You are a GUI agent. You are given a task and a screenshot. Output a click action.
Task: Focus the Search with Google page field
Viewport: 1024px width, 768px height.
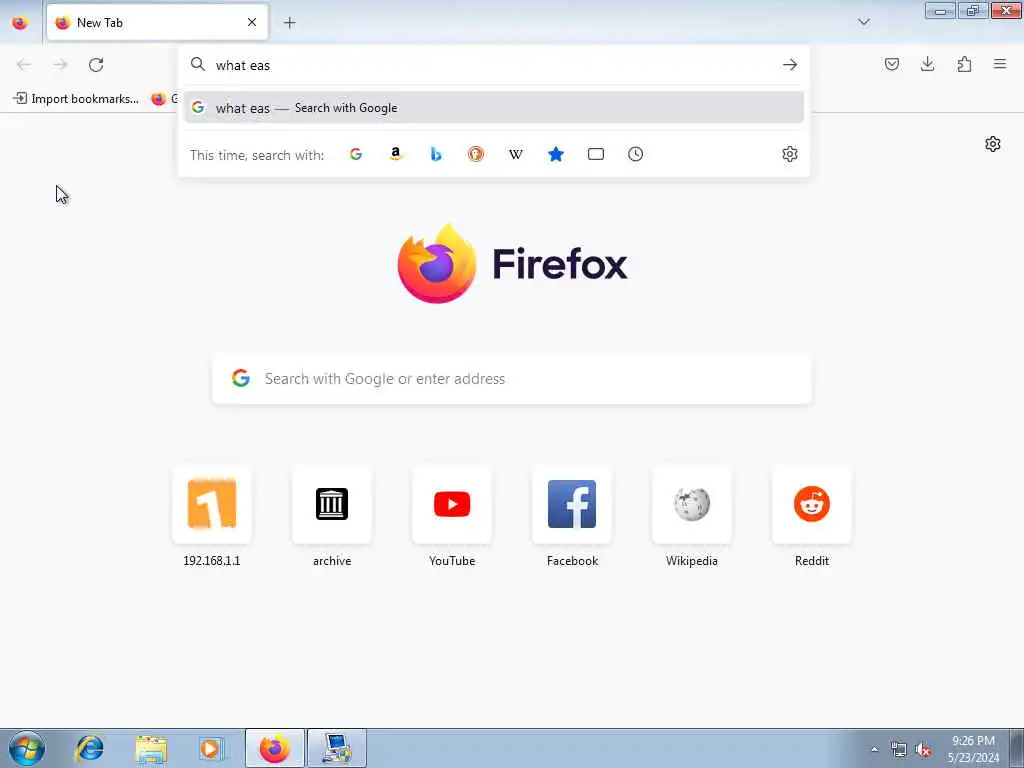(512, 379)
